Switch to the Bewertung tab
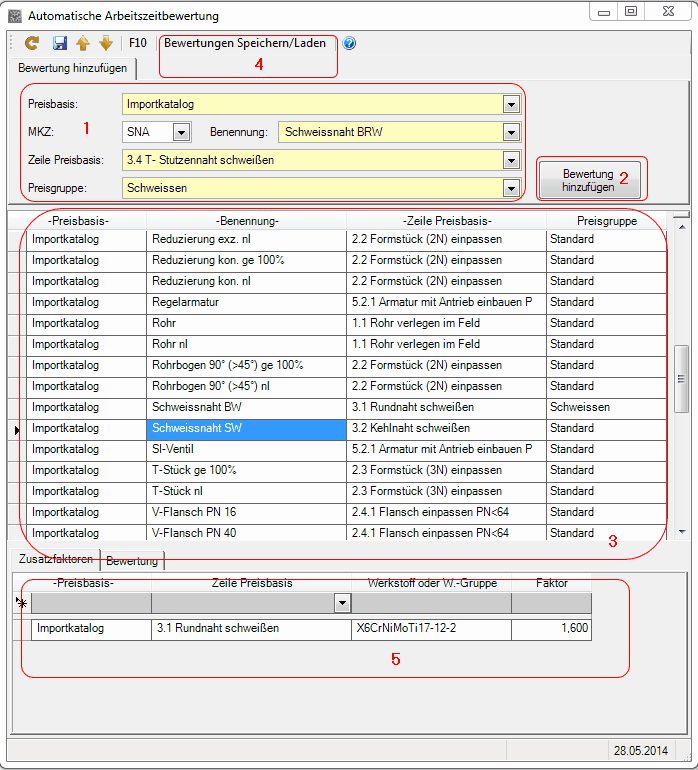 coord(133,561)
